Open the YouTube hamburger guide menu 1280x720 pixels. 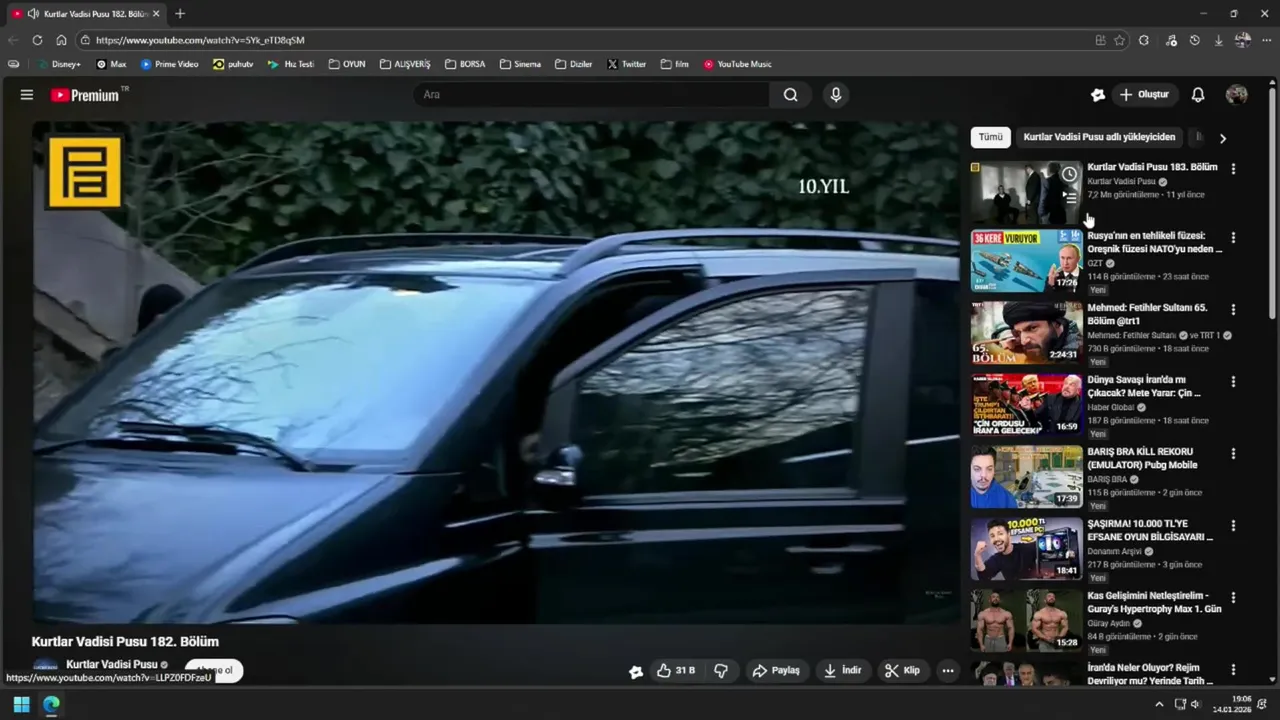click(27, 95)
